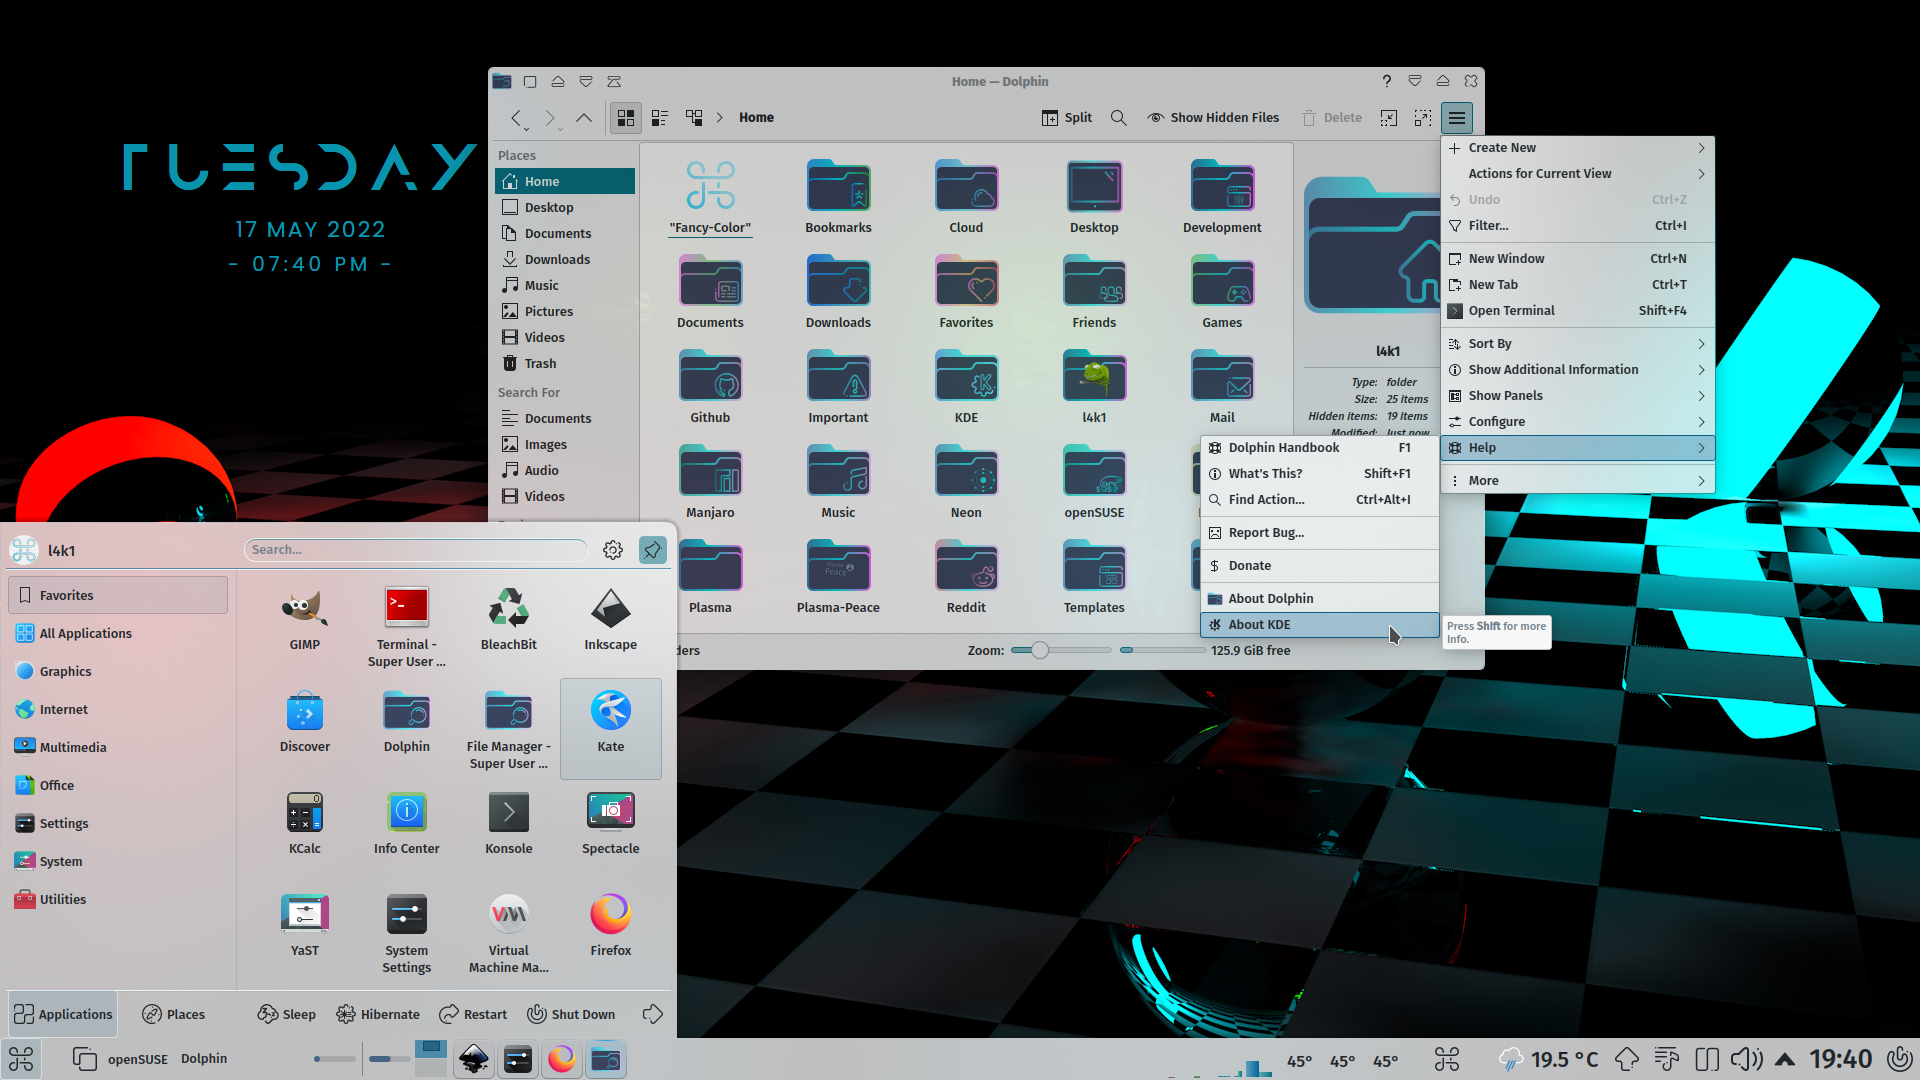Expand the Show Panels submenu

[x=1578, y=396]
